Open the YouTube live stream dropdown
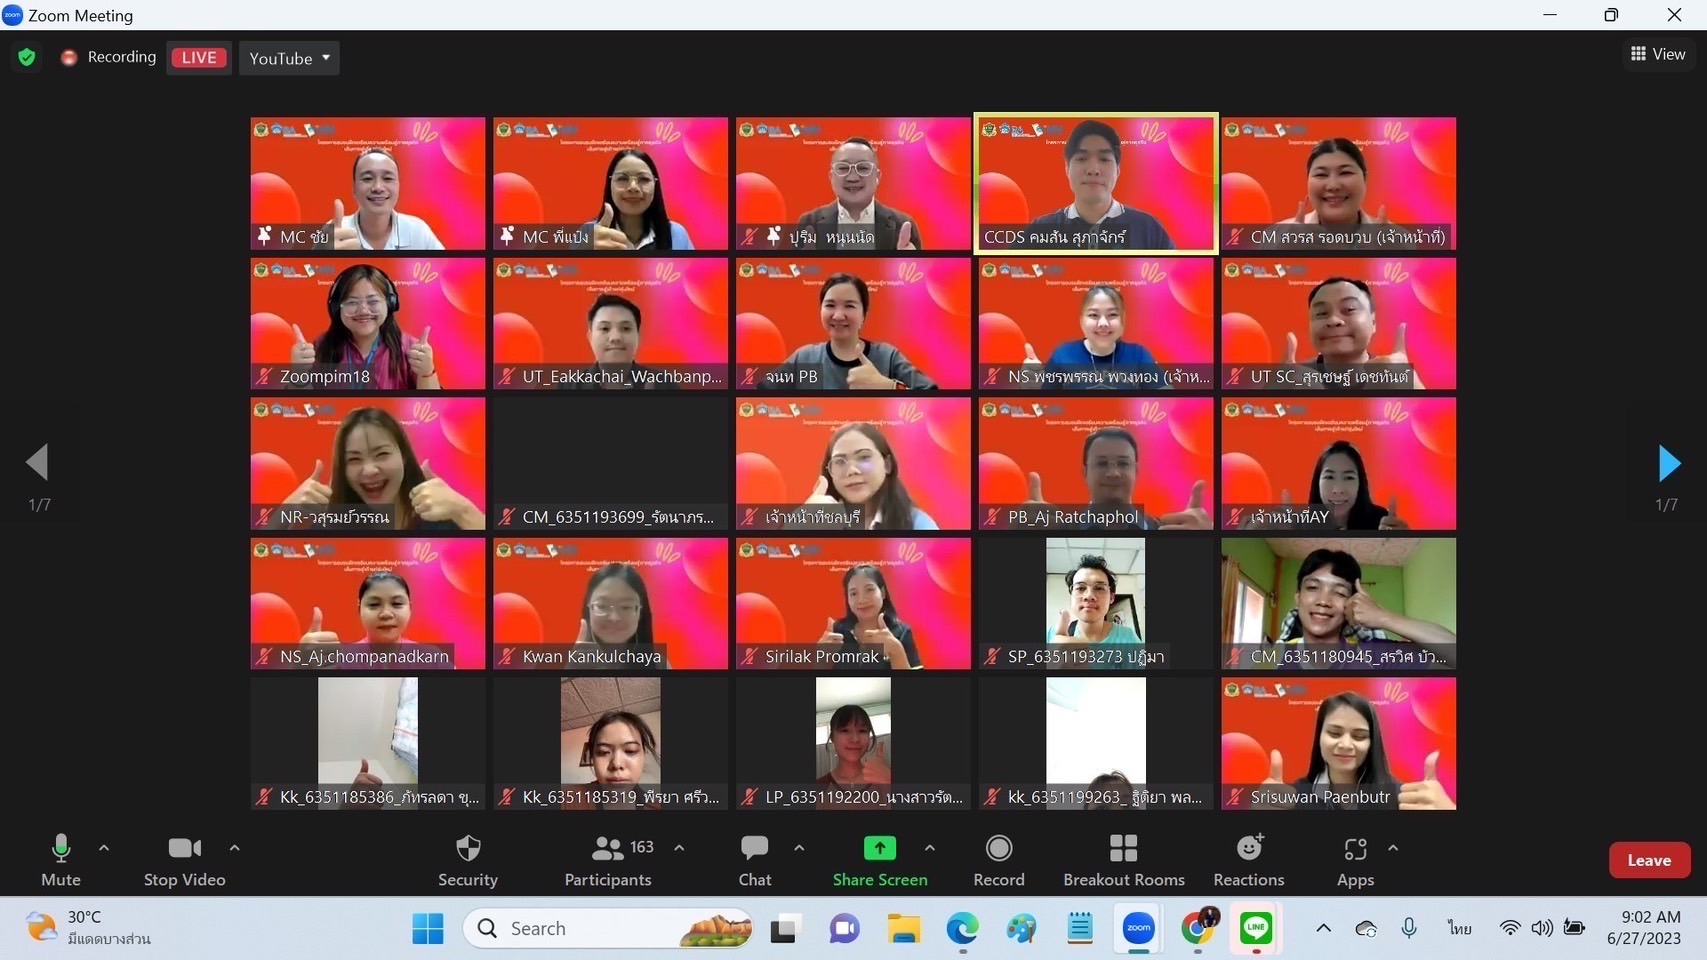This screenshot has height=960, width=1707. click(289, 58)
